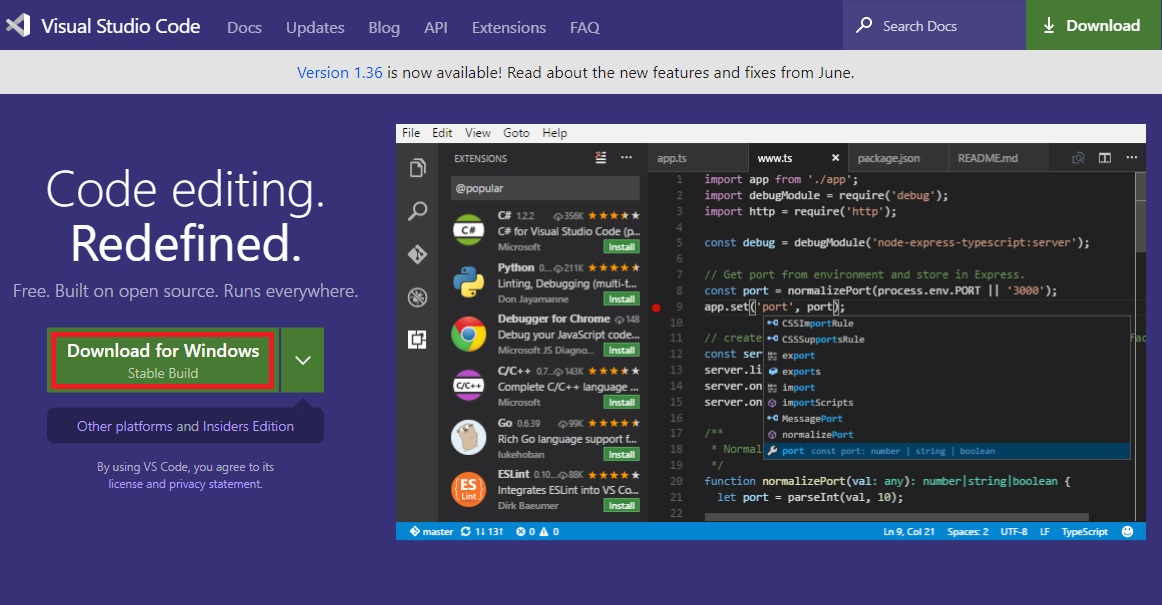
Task: Click the Go extension gopher icon
Action: pyautogui.click(x=468, y=437)
